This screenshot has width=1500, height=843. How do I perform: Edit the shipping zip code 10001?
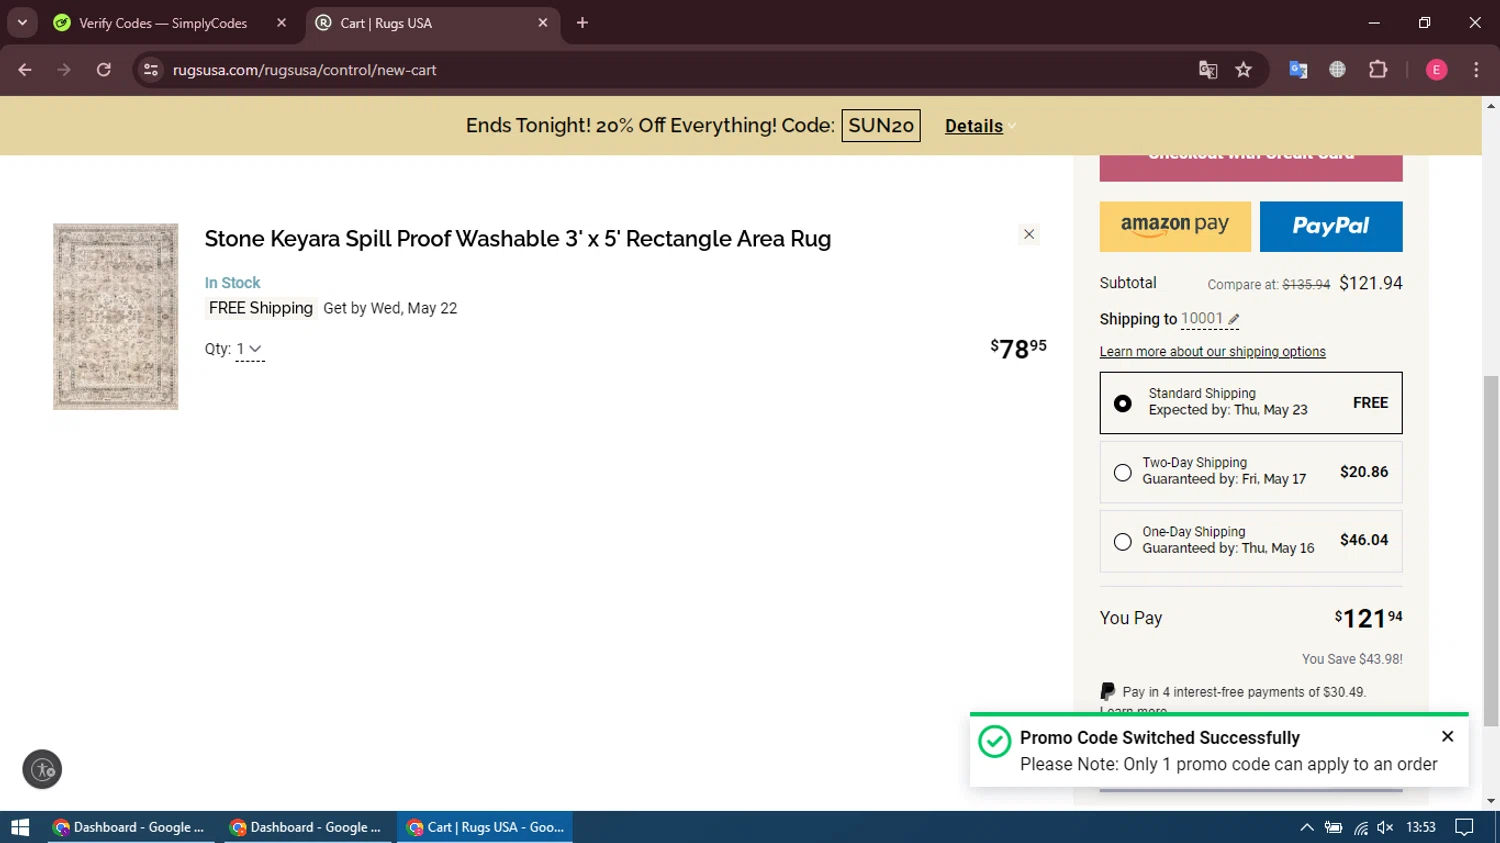1202,319
